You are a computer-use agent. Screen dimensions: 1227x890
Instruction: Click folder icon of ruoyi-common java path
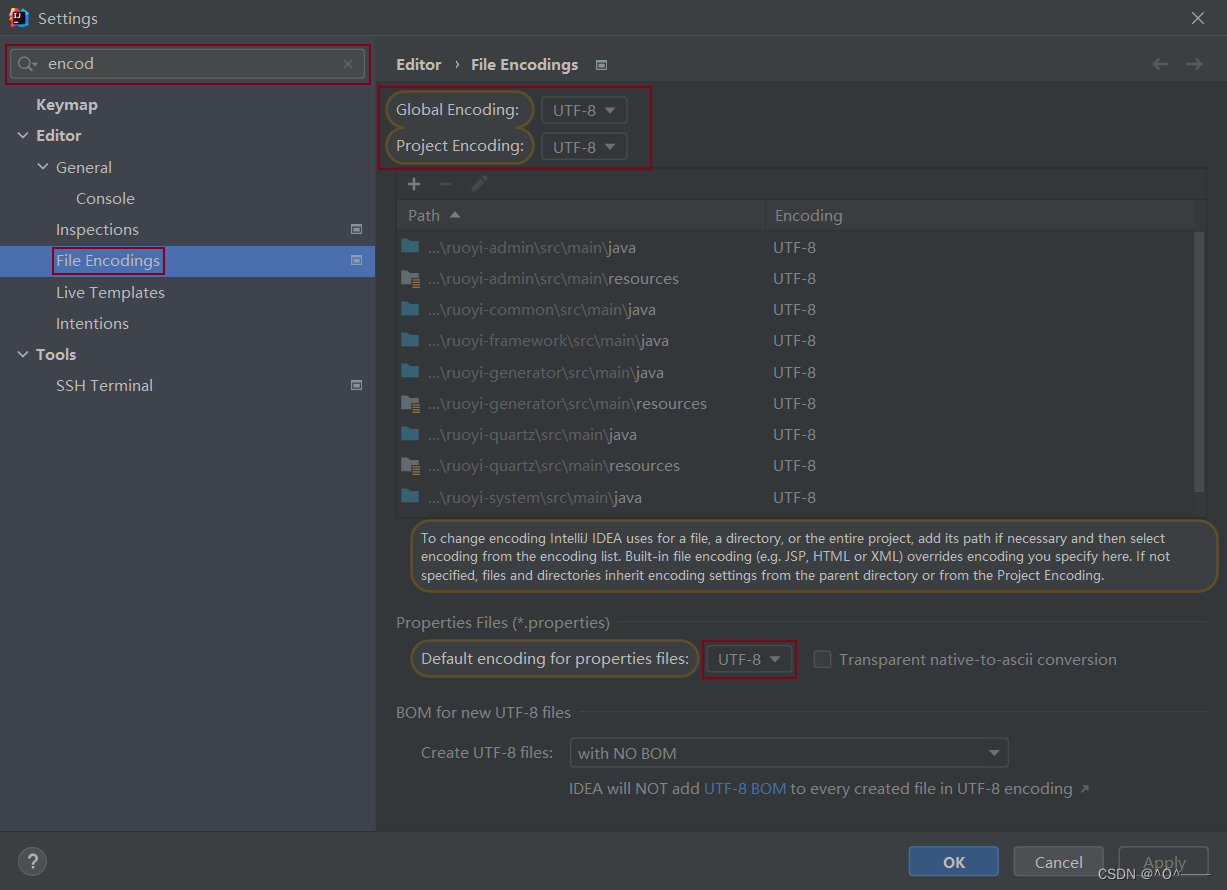click(x=410, y=309)
